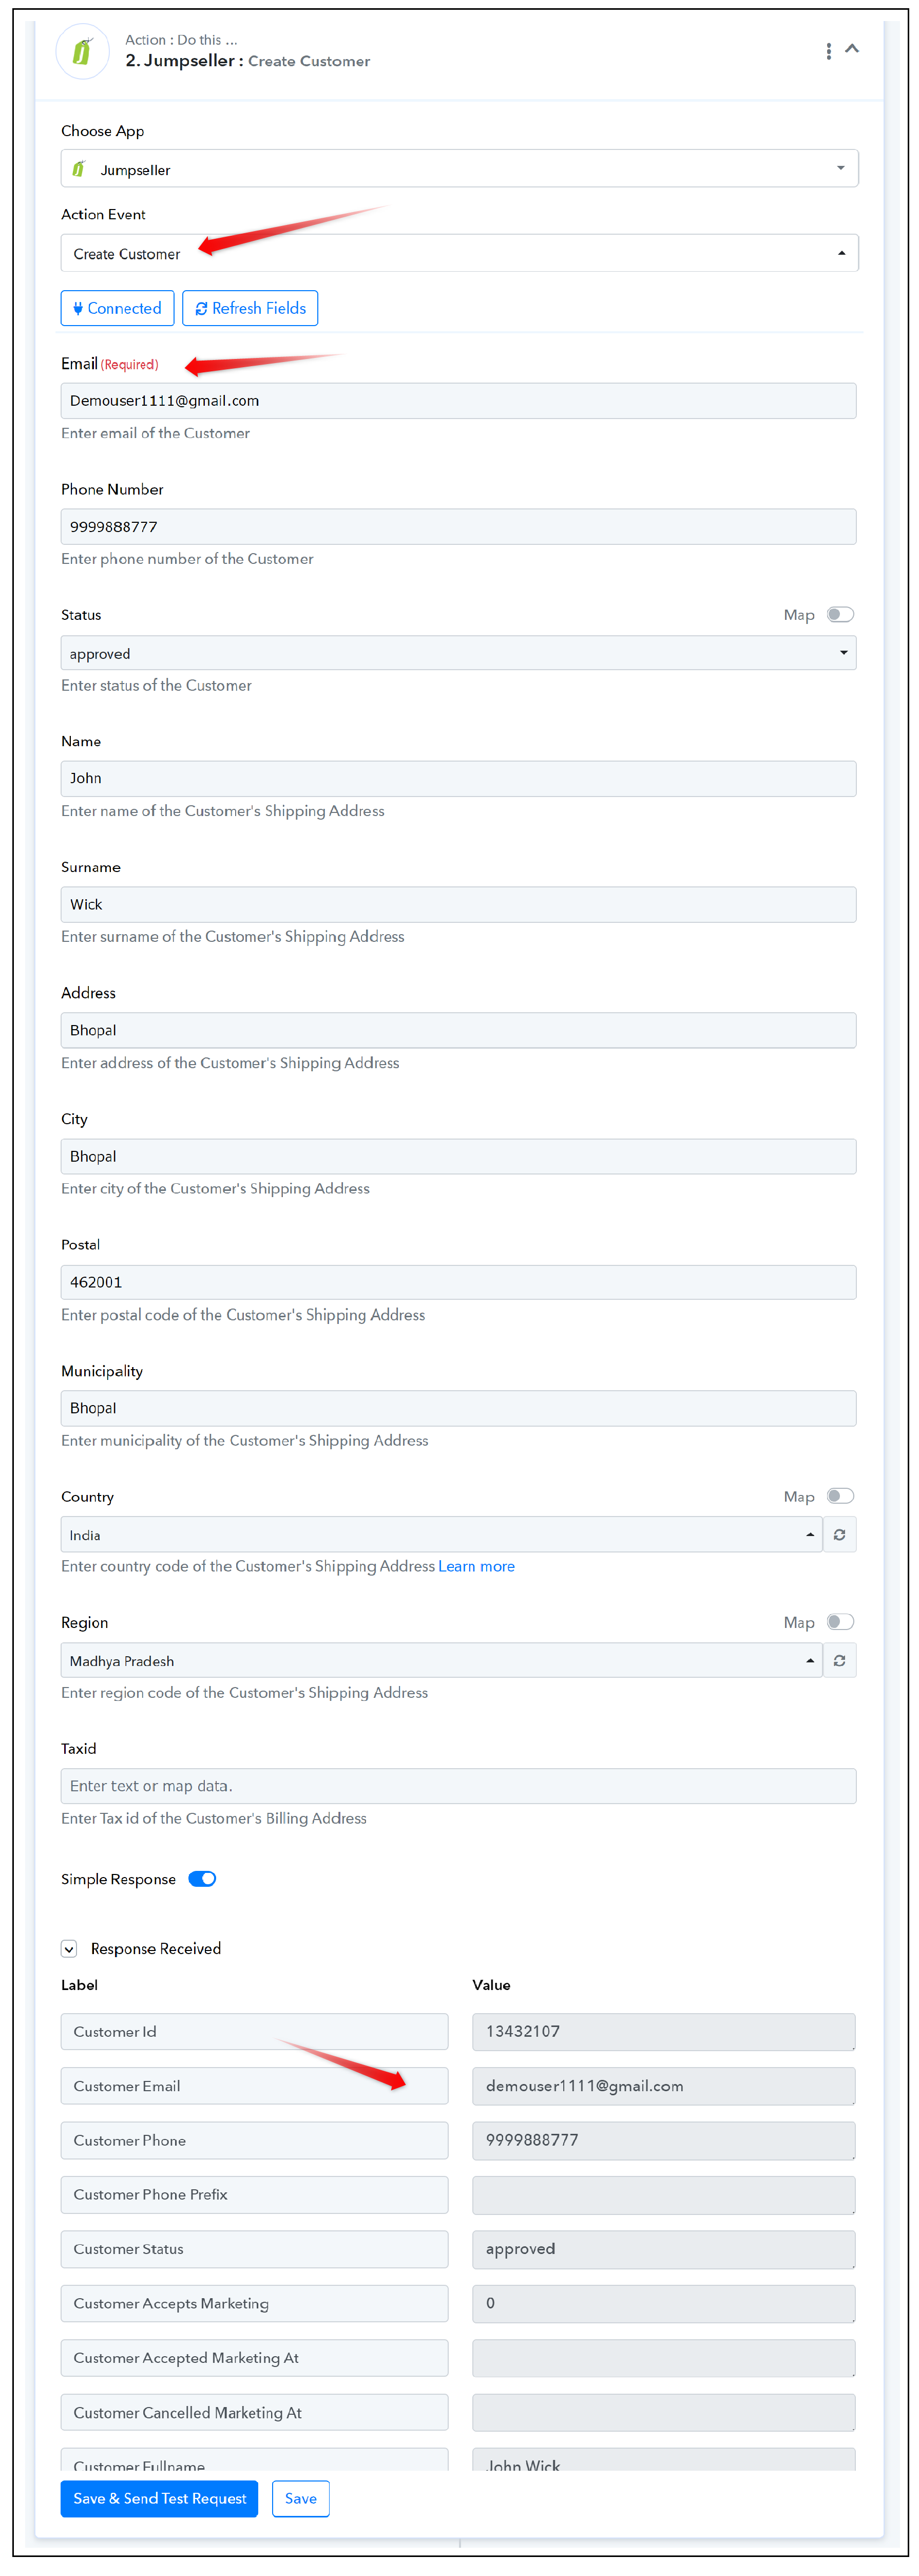This screenshot has width=919, height=2576.
Task: Click the Municipality input field
Action: click(x=458, y=1409)
